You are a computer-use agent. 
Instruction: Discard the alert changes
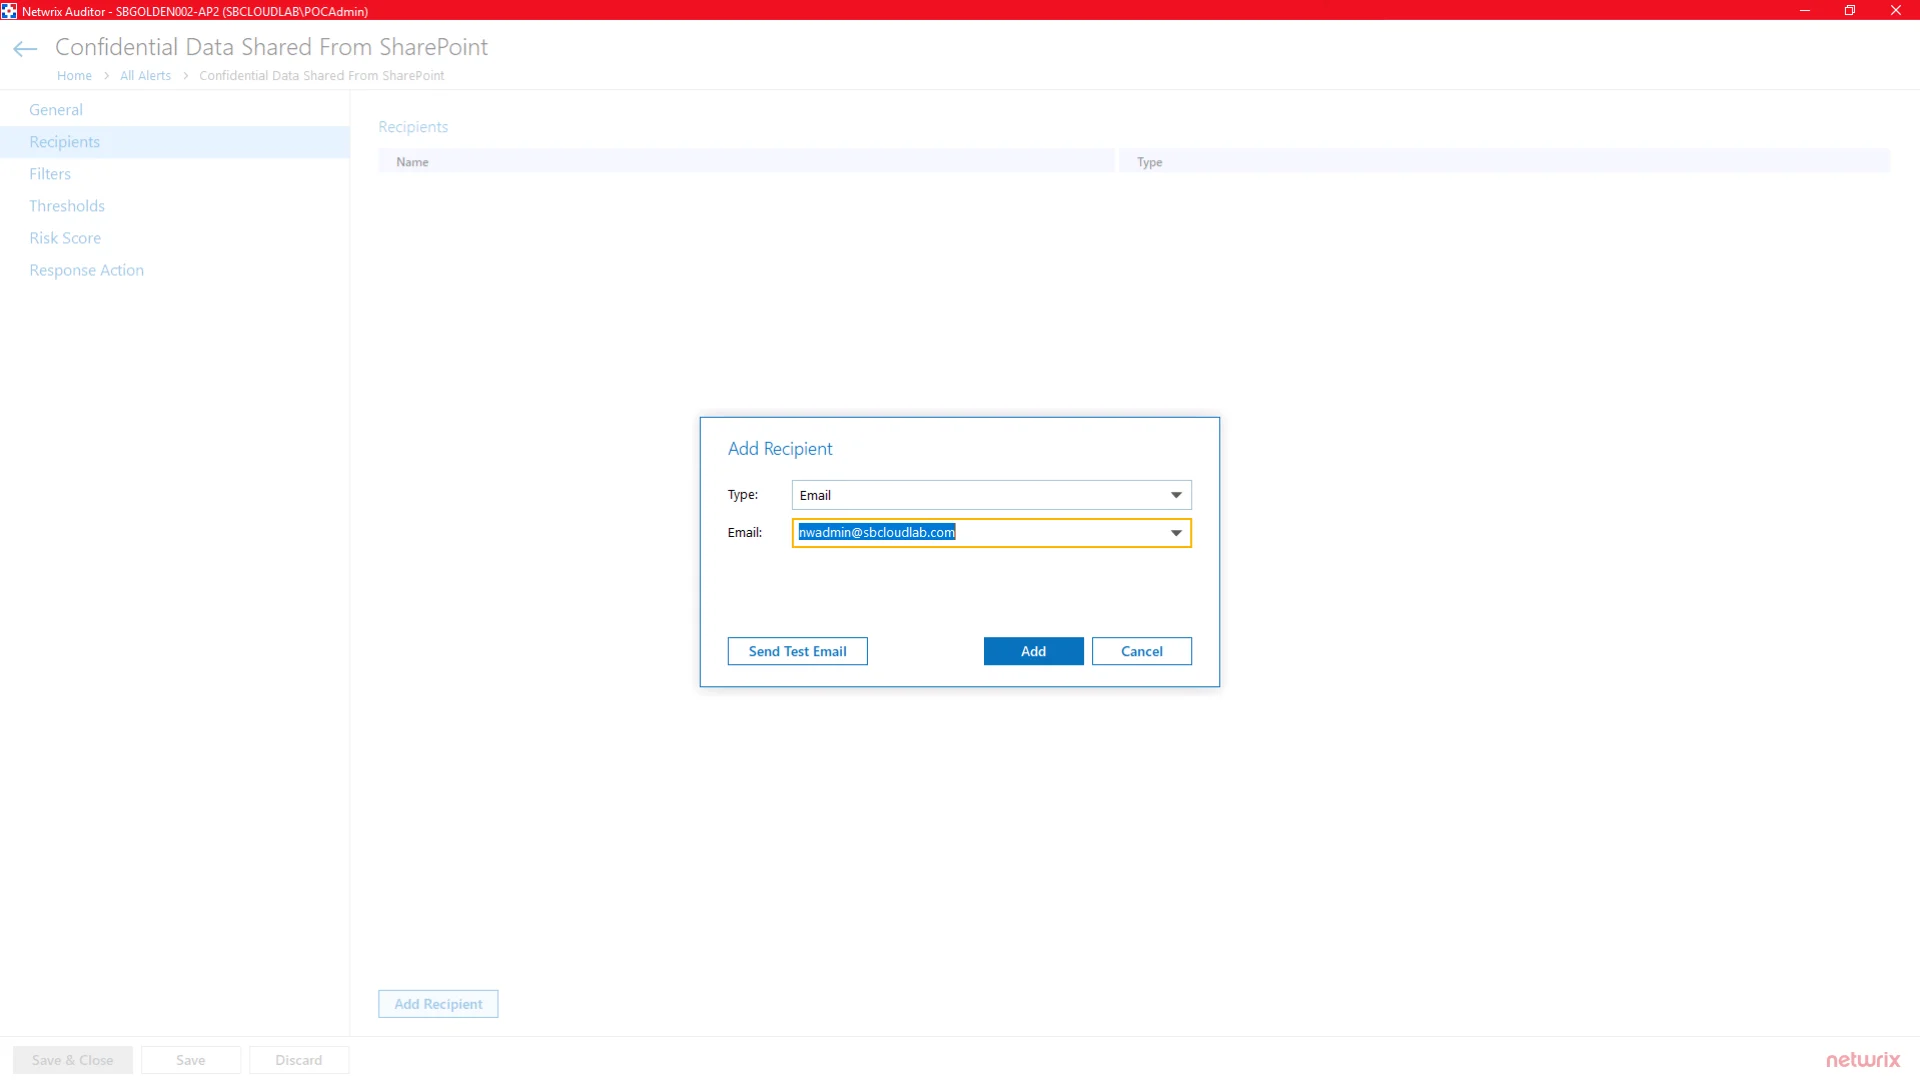pos(299,1060)
